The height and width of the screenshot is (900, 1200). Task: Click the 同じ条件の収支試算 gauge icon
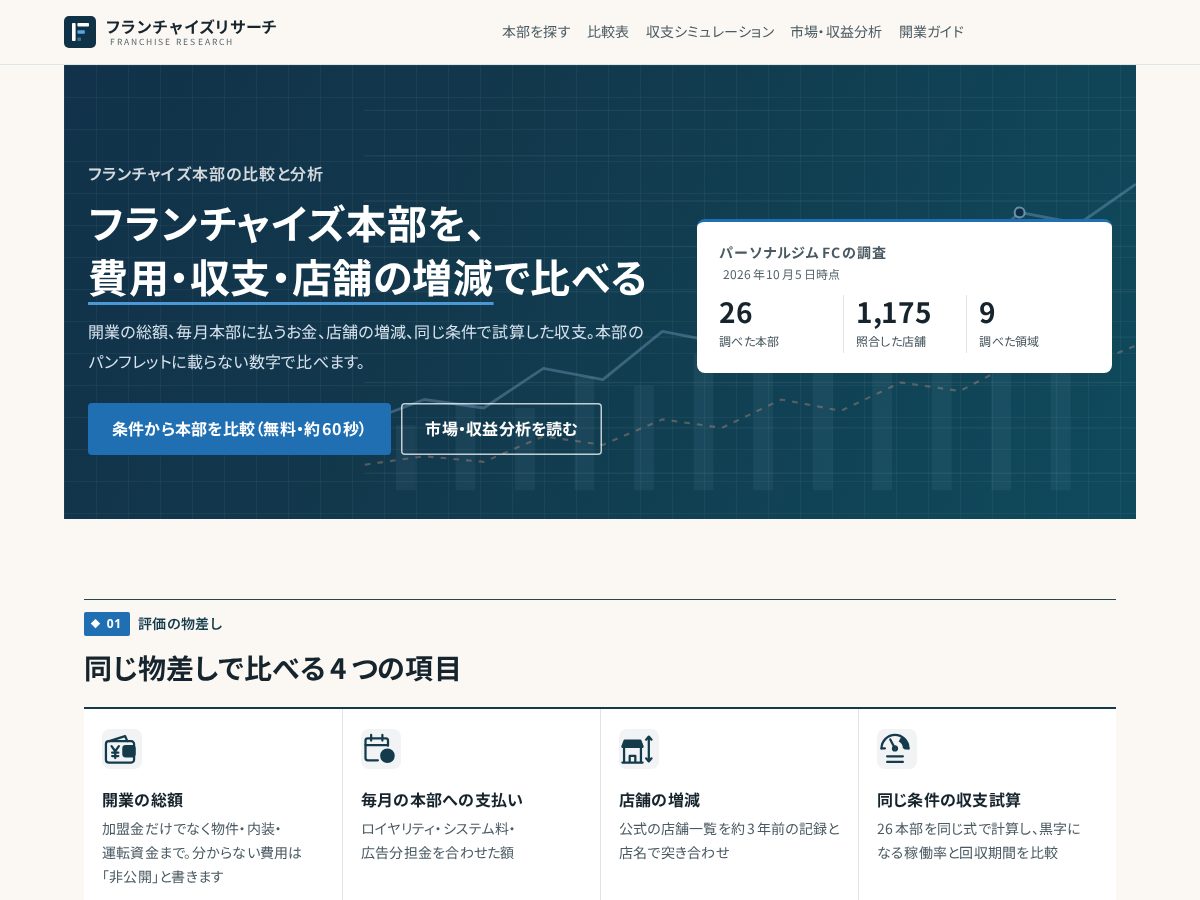click(x=896, y=749)
